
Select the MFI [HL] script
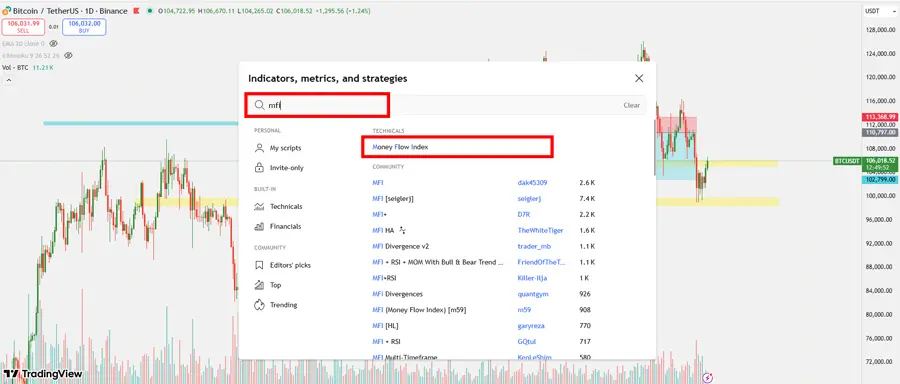pos(385,326)
